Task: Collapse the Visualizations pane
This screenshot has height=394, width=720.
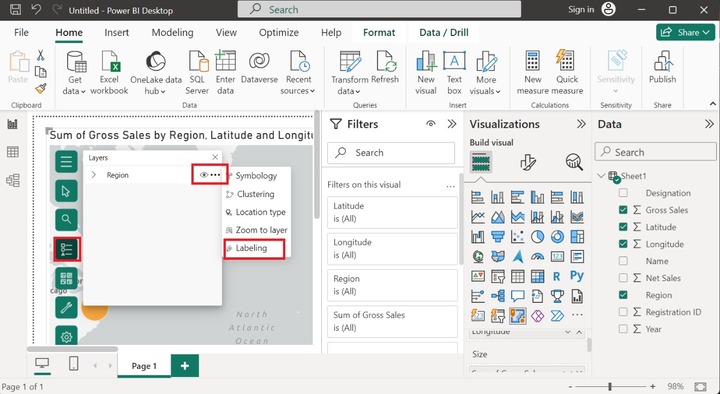Action: 581,124
